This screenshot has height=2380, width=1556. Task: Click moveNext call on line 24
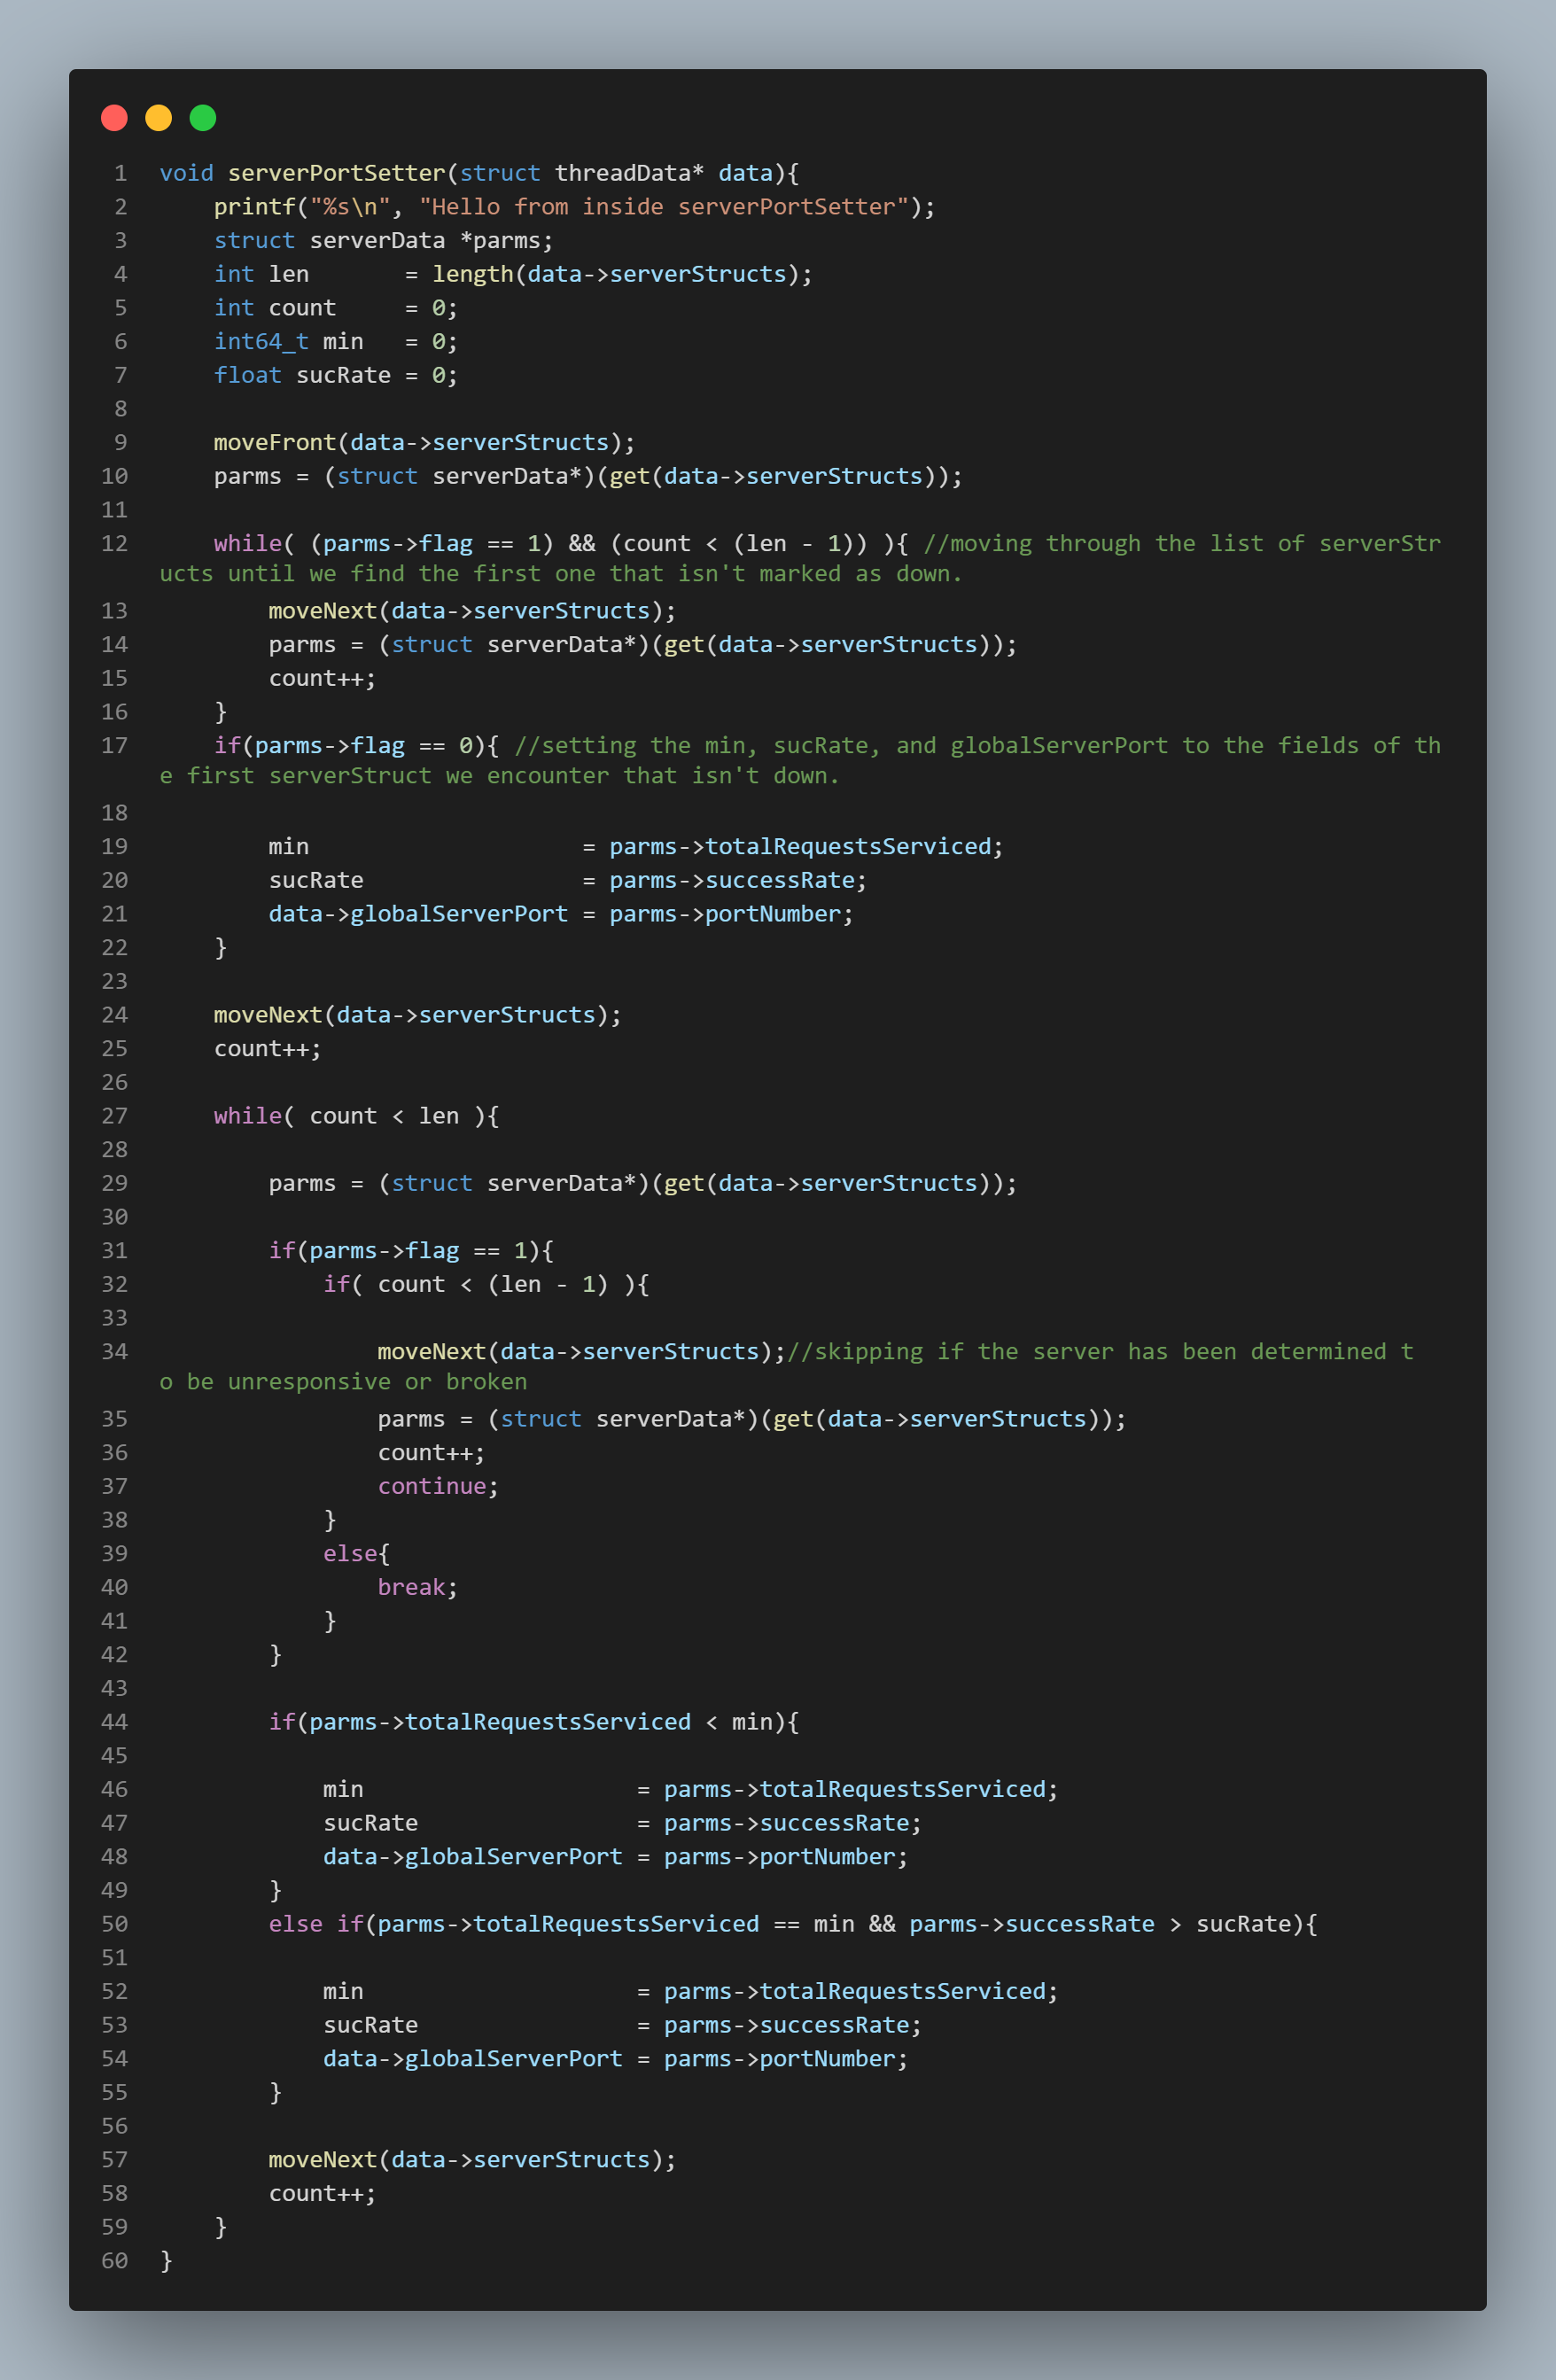pos(268,1015)
